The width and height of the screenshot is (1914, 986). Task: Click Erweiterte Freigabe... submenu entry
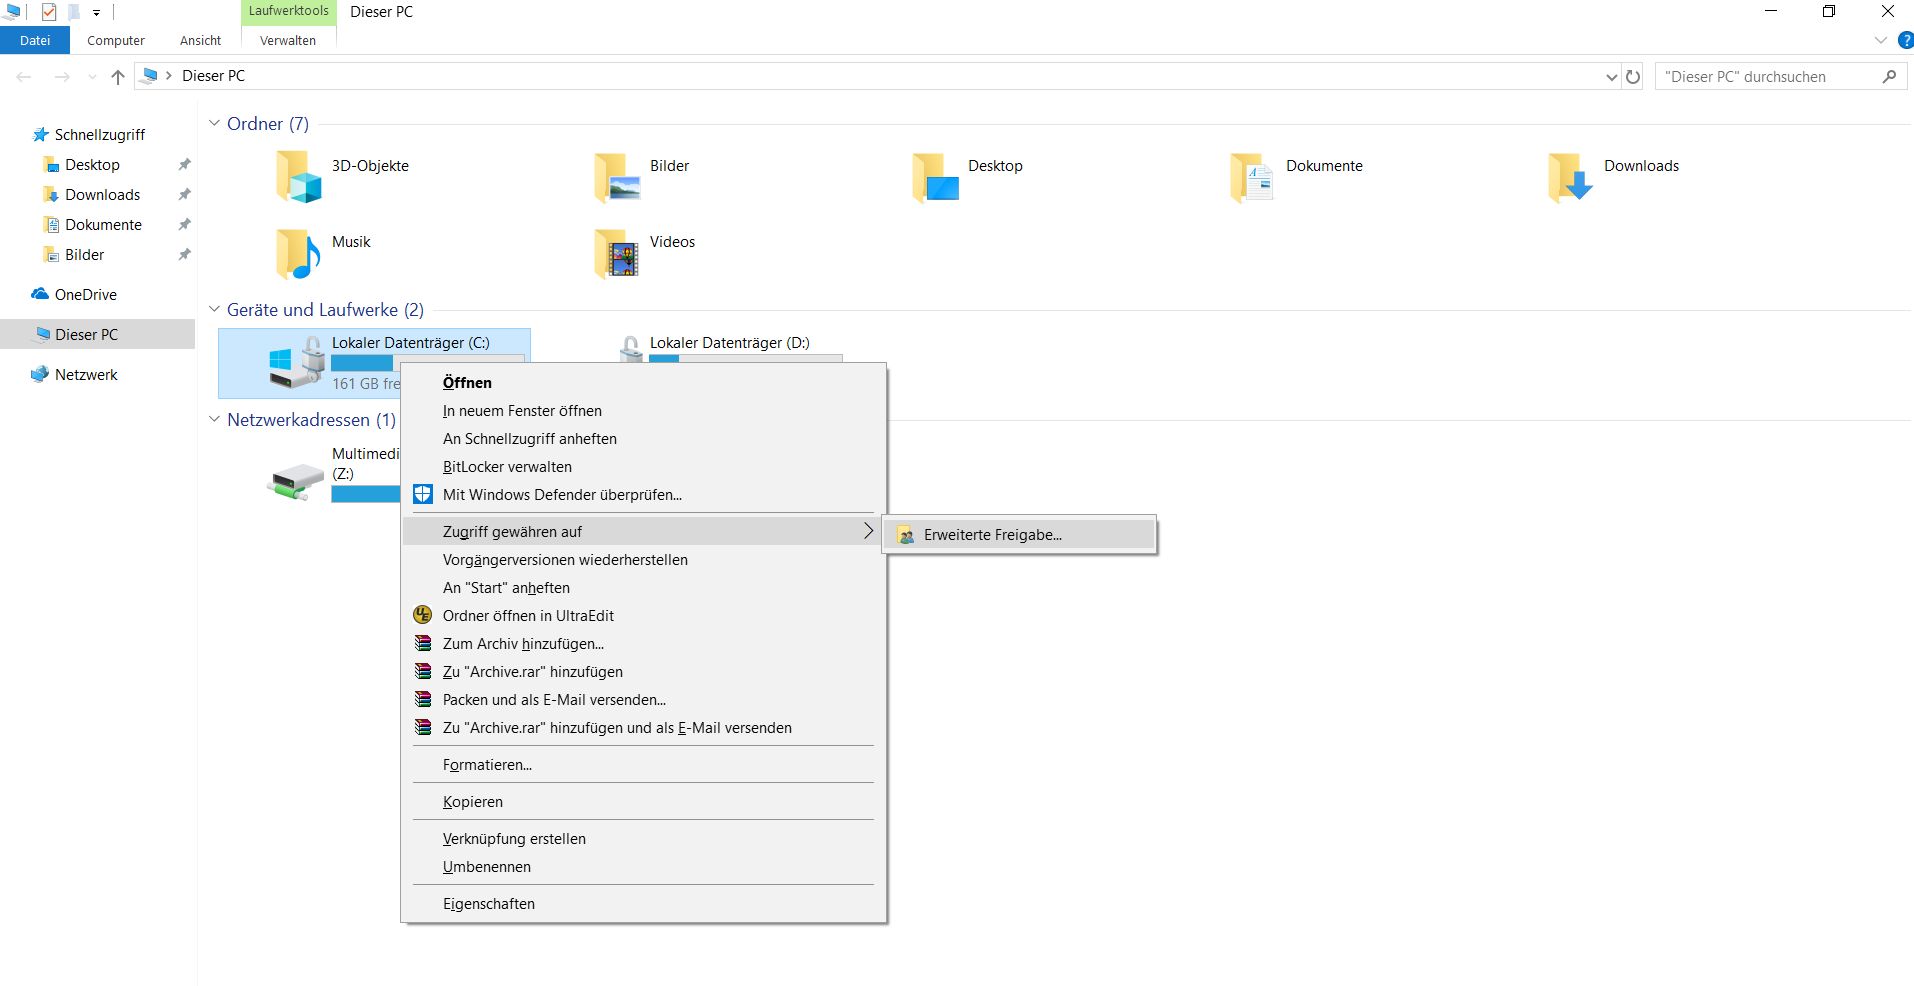[x=1020, y=535]
